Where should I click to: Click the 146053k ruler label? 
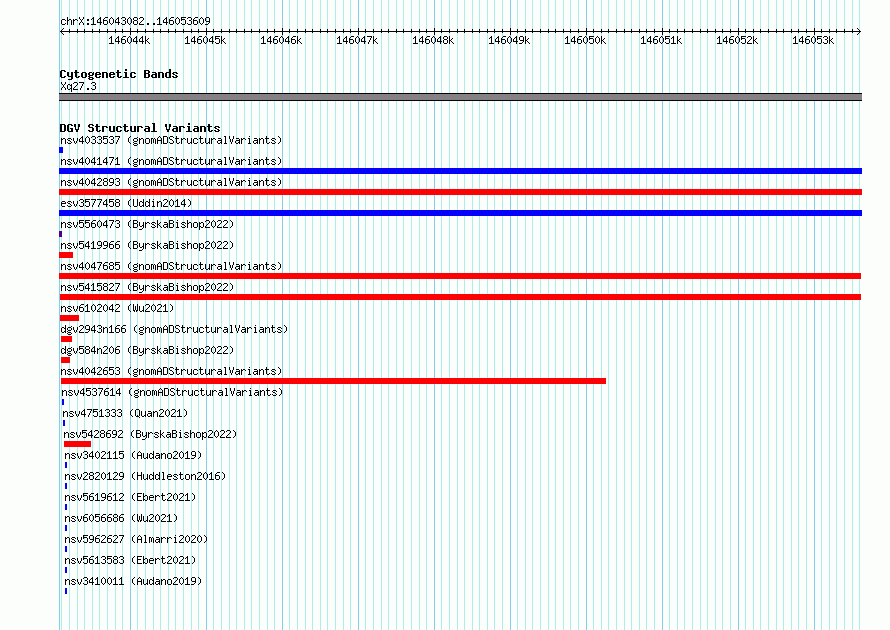click(814, 40)
